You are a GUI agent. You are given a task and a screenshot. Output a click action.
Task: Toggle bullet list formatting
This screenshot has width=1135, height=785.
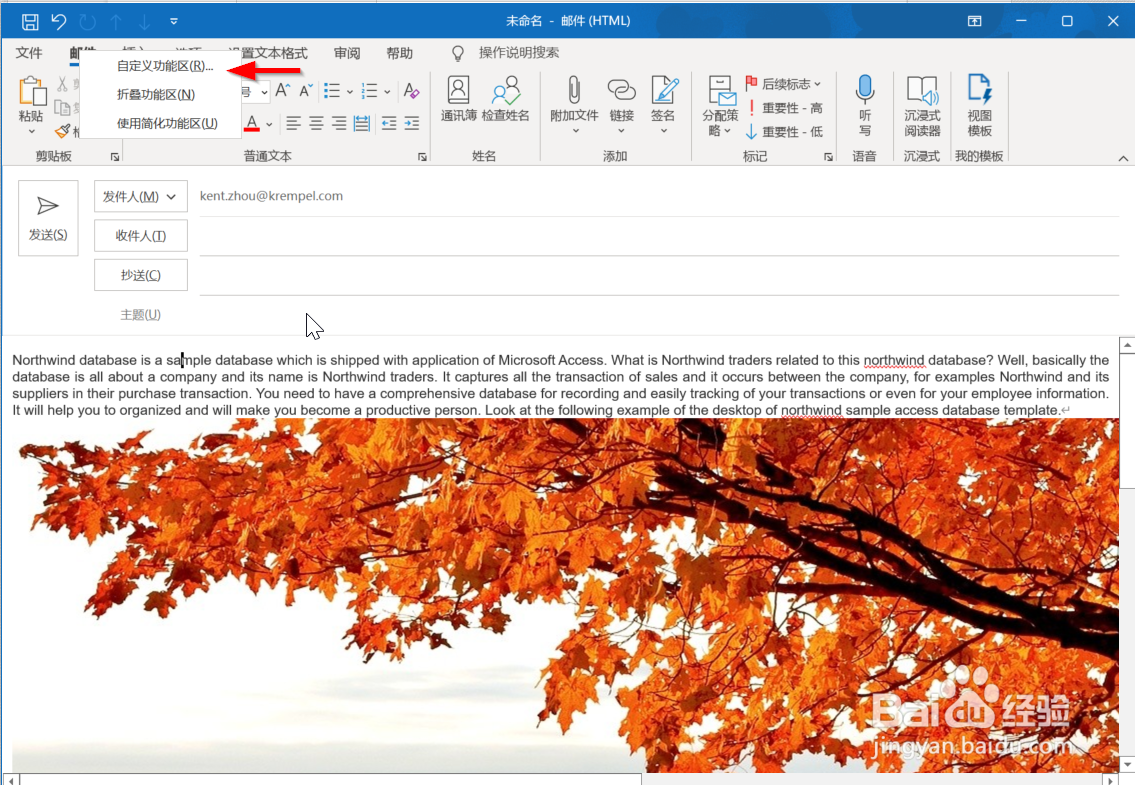click(333, 90)
